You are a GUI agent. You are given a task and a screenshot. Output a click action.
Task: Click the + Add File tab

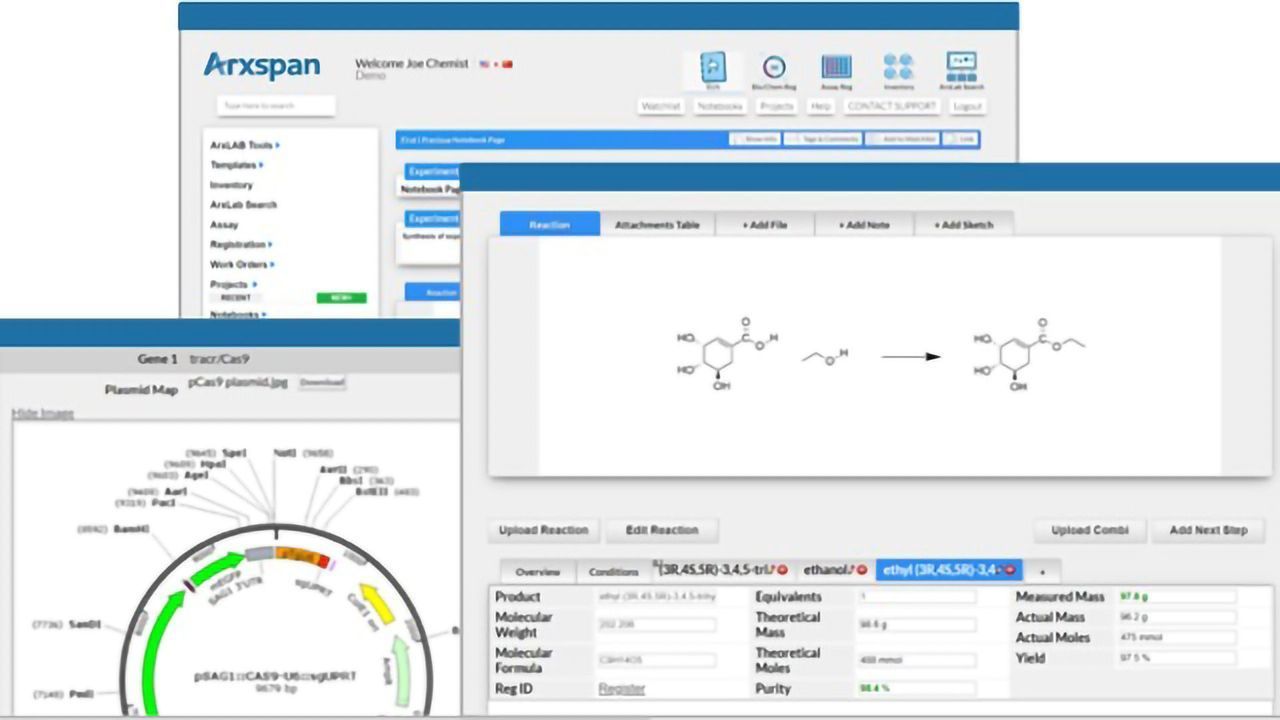(x=765, y=224)
